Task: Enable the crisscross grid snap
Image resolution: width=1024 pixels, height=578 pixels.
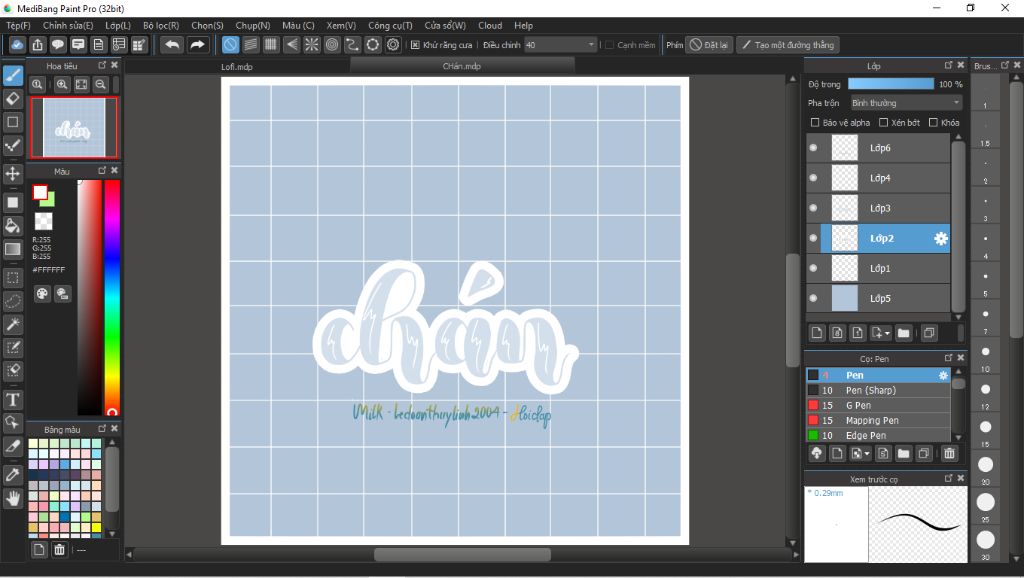Action: tap(270, 44)
